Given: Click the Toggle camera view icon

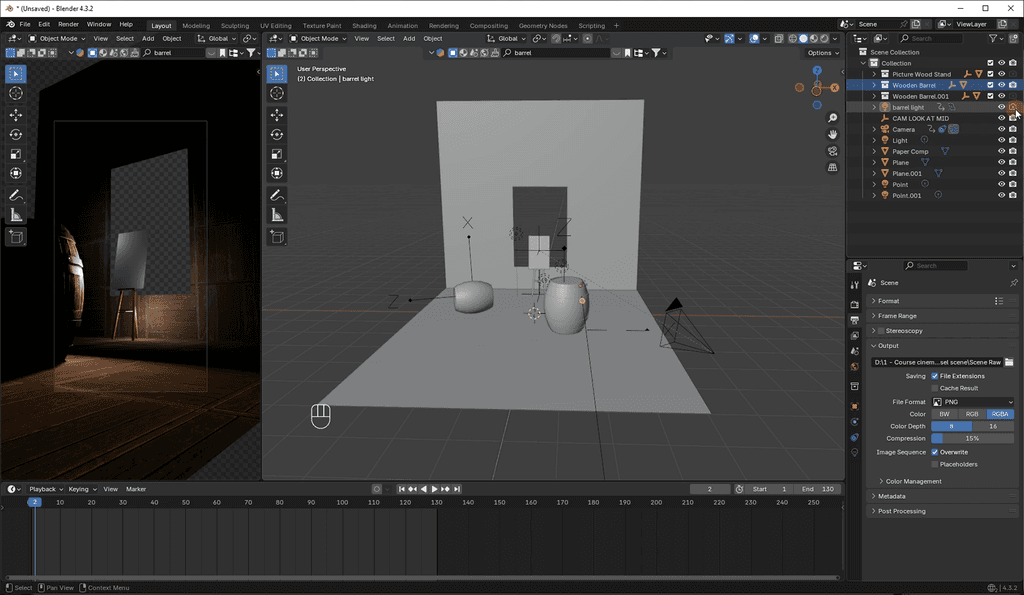Looking at the screenshot, I should point(832,151).
